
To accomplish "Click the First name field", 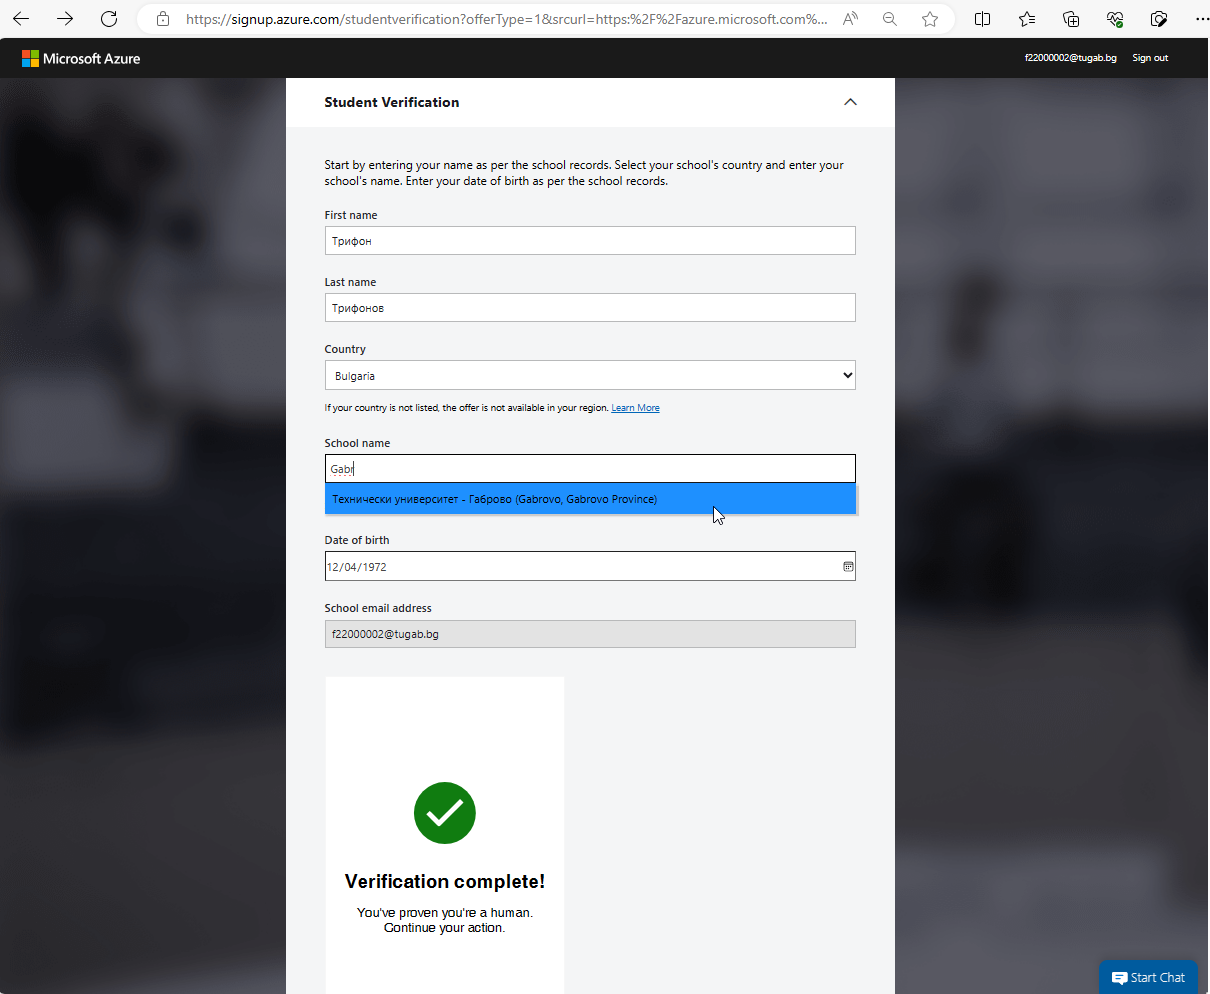I will click(590, 240).
